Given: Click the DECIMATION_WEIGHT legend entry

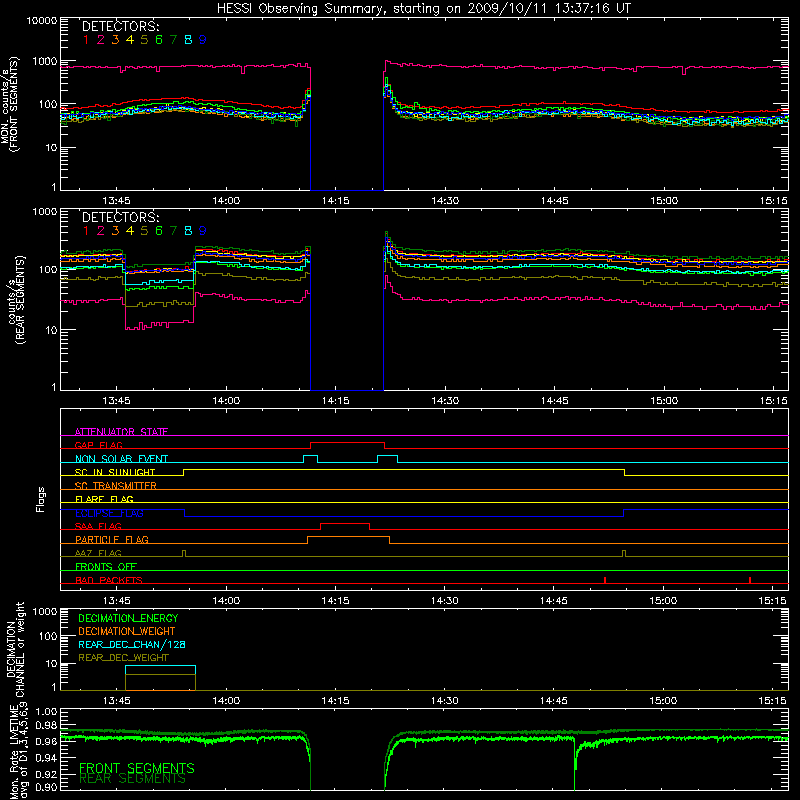Looking at the screenshot, I should [x=127, y=631].
